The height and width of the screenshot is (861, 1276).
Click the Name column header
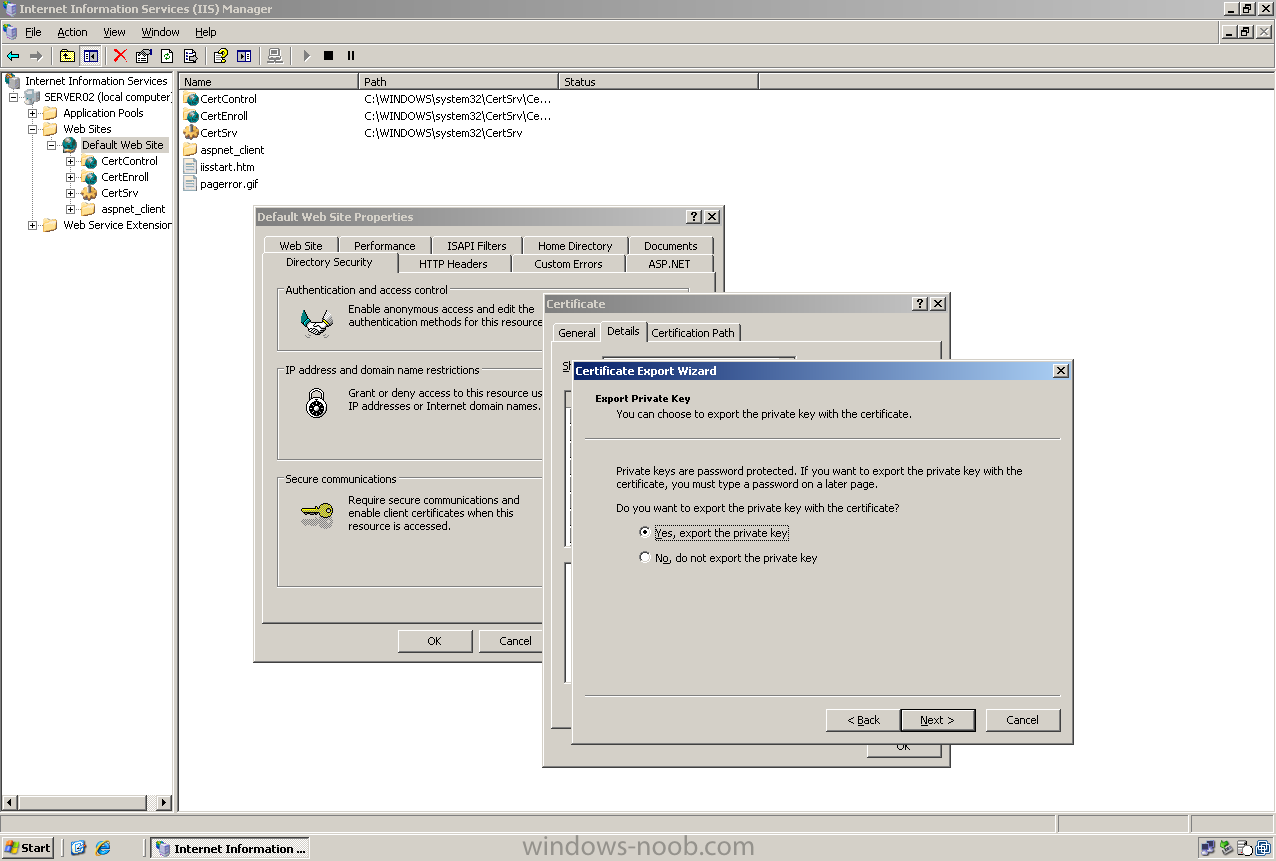tap(268, 82)
